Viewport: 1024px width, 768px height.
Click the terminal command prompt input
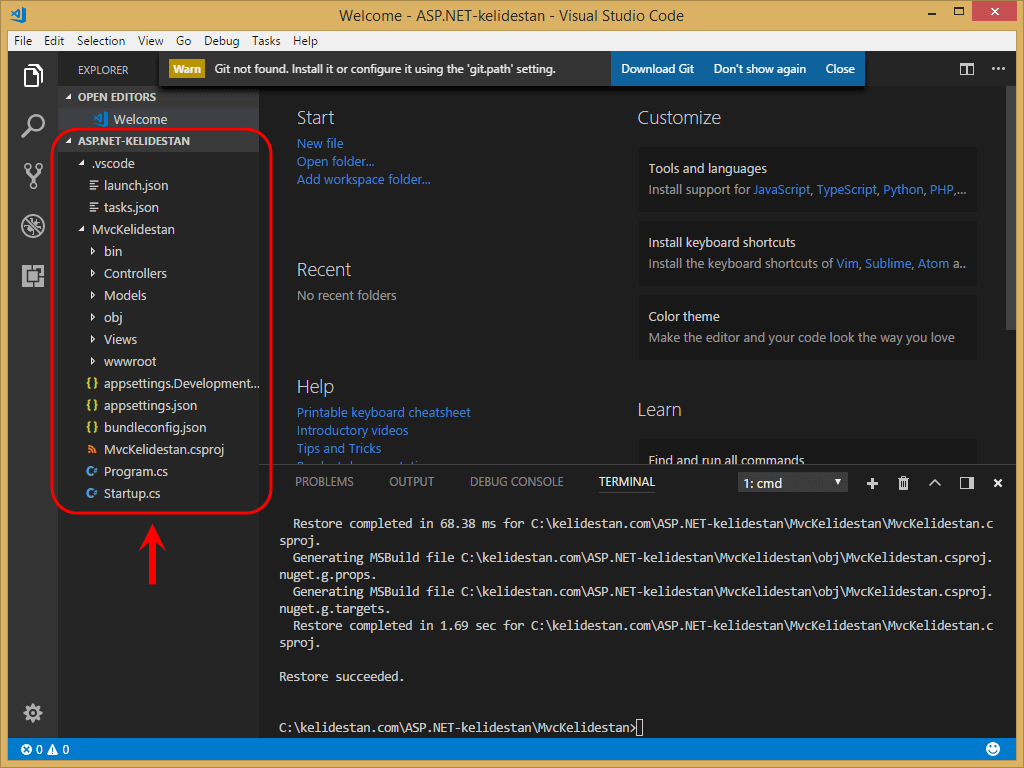pyautogui.click(x=640, y=728)
